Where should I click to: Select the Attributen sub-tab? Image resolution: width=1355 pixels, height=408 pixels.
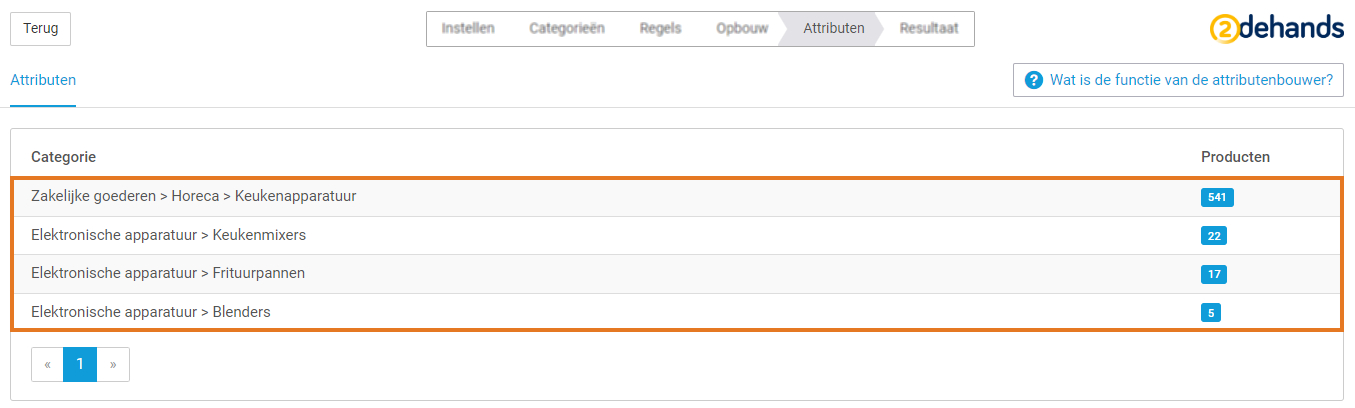[x=43, y=80]
